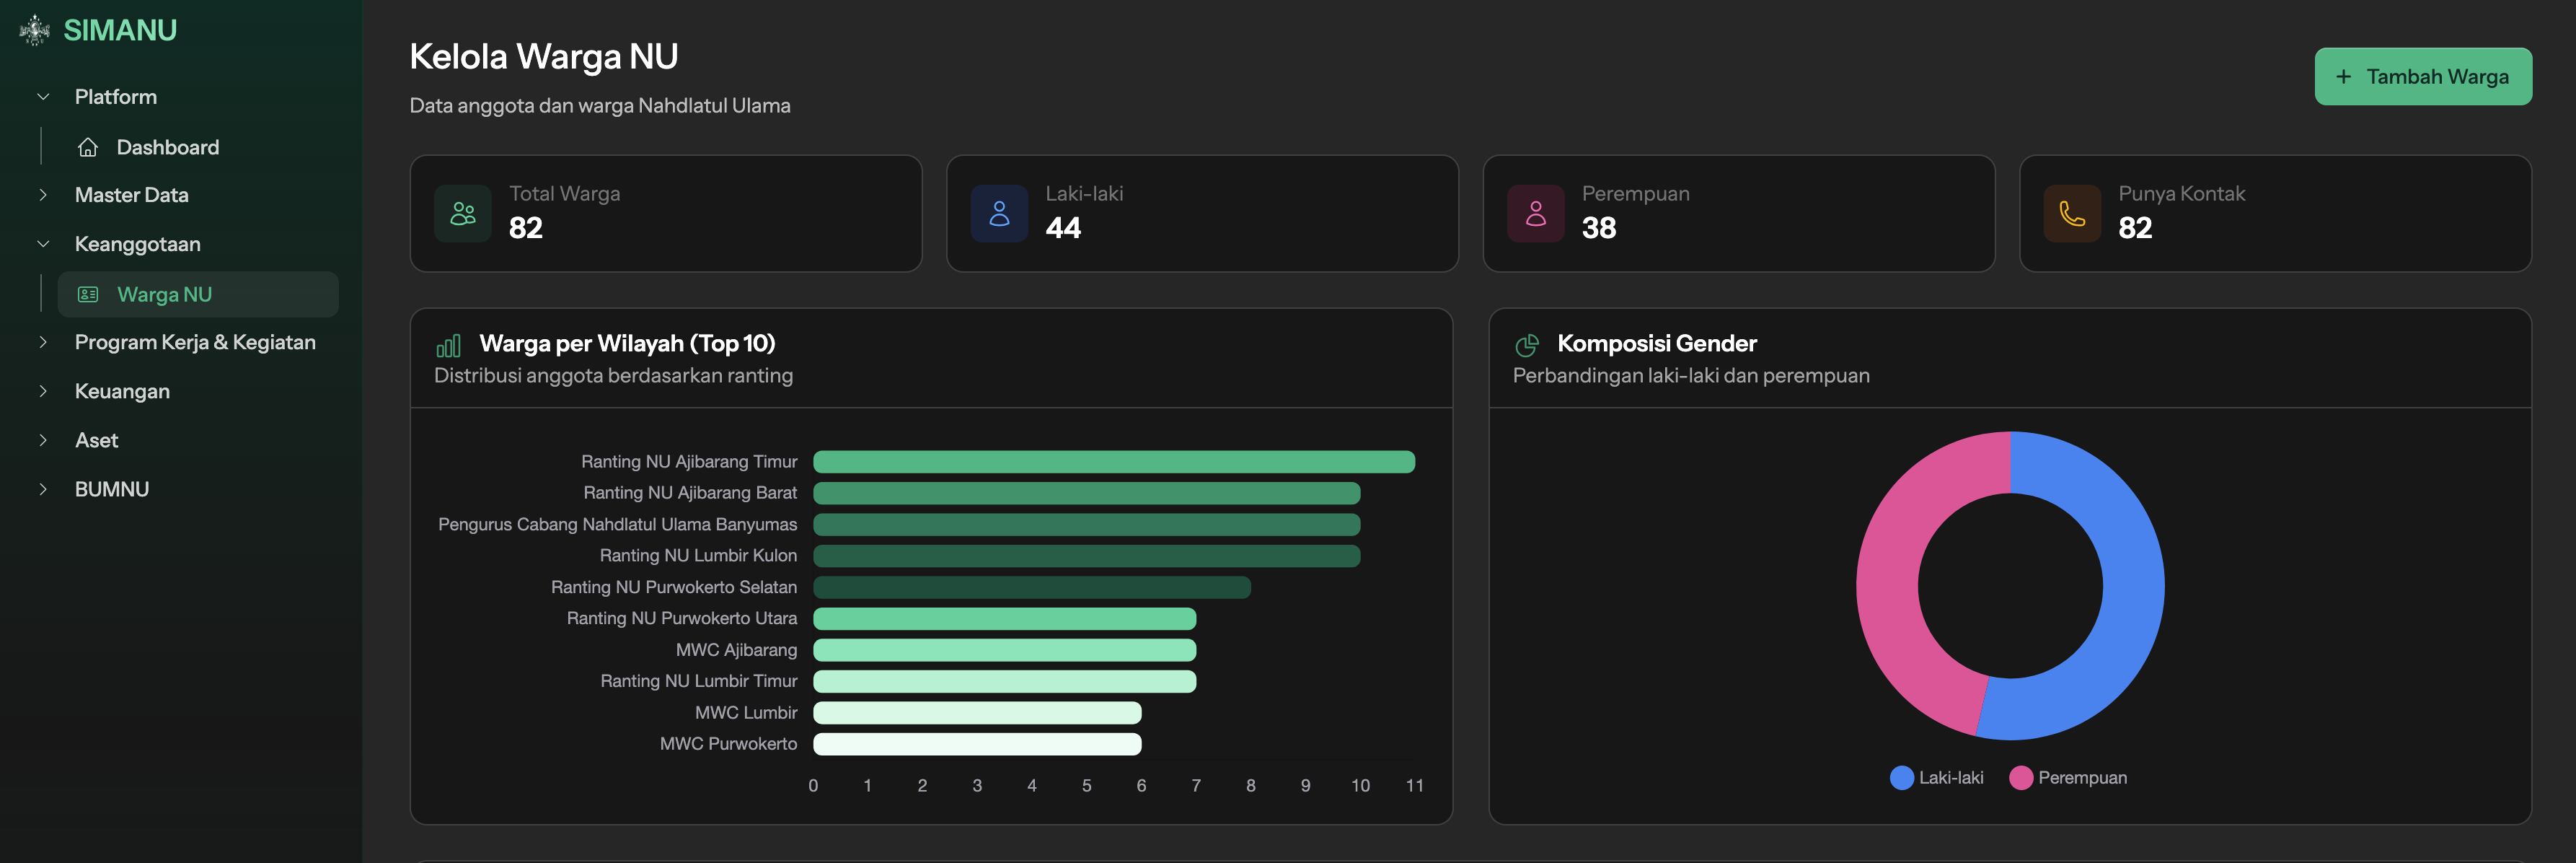Toggle the Laki-laki series in the gender legend

click(1936, 777)
